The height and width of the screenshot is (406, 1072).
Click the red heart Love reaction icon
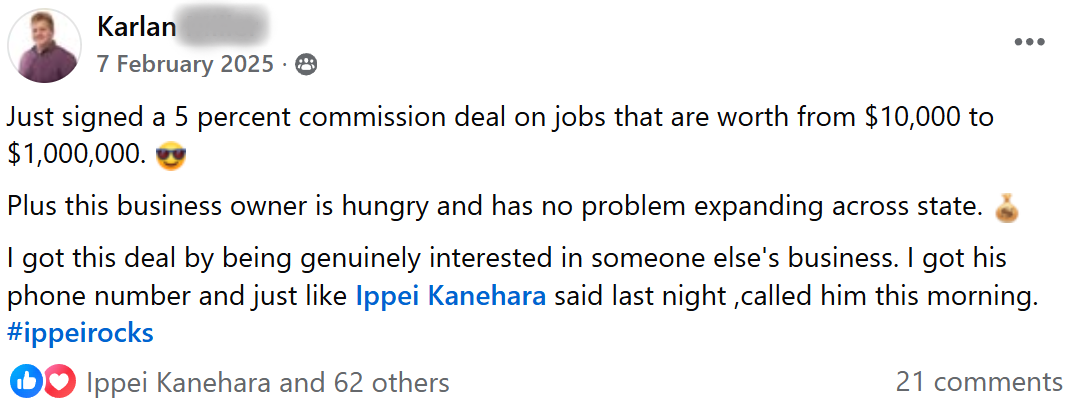pos(59,381)
